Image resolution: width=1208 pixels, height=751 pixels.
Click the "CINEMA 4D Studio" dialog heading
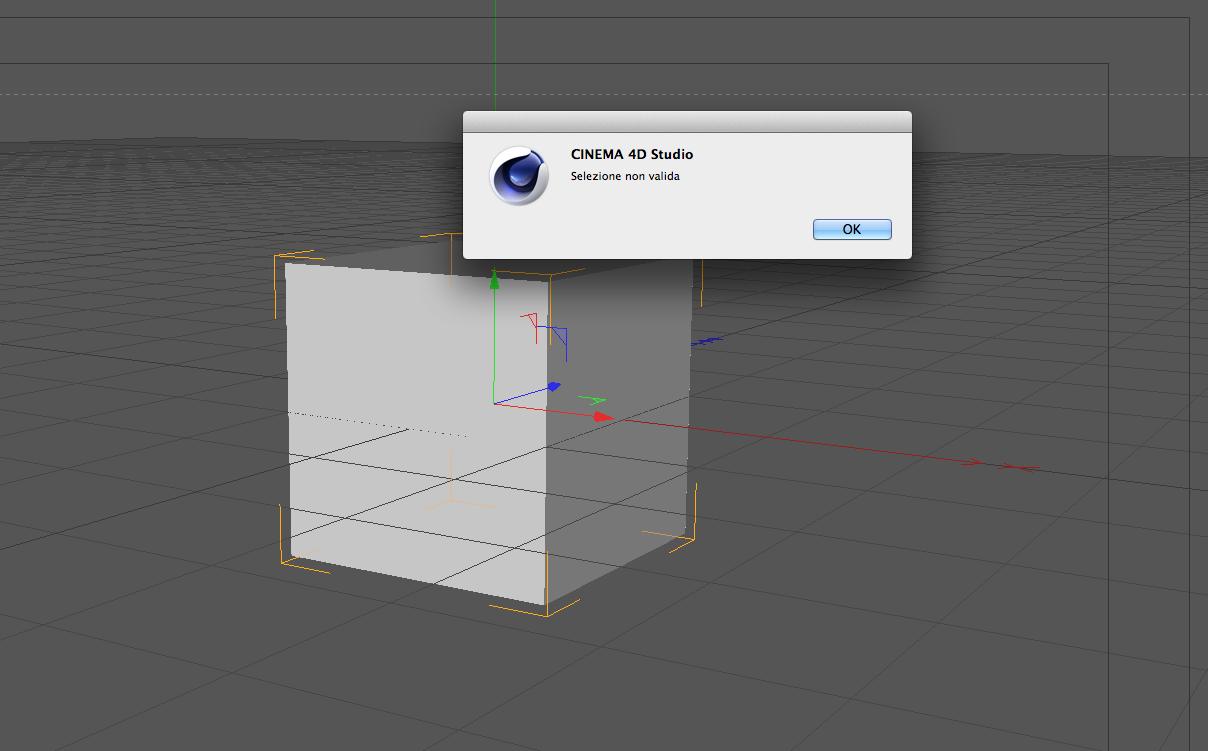(632, 154)
